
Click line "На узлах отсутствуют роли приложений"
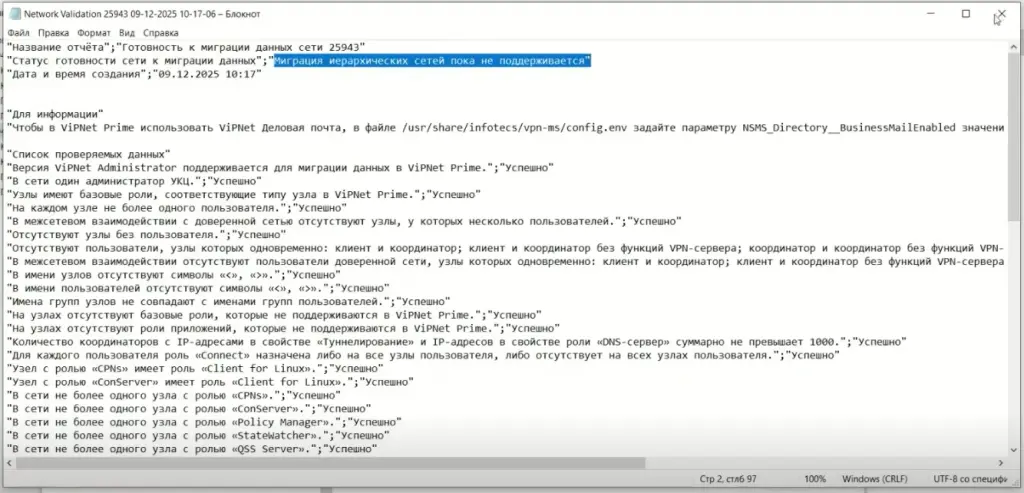point(283,328)
